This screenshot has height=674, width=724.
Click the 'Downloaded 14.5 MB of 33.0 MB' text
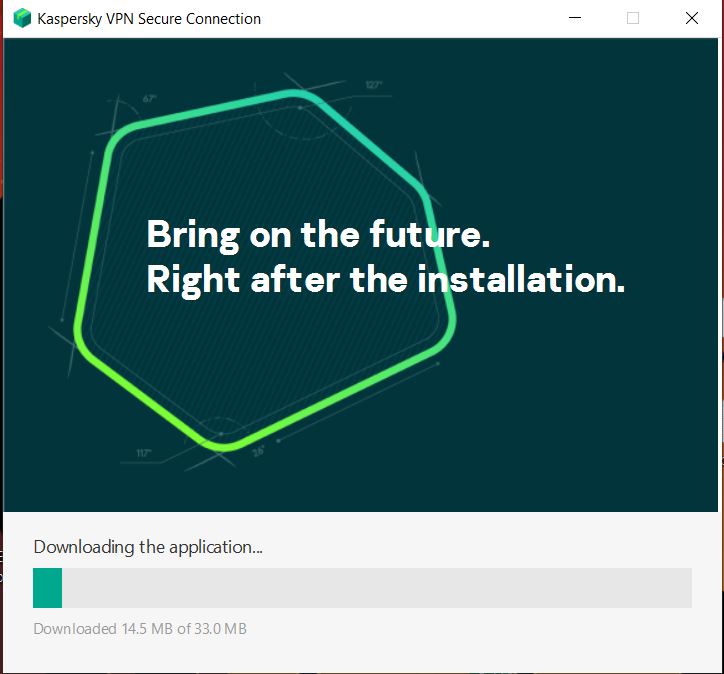[x=140, y=629]
